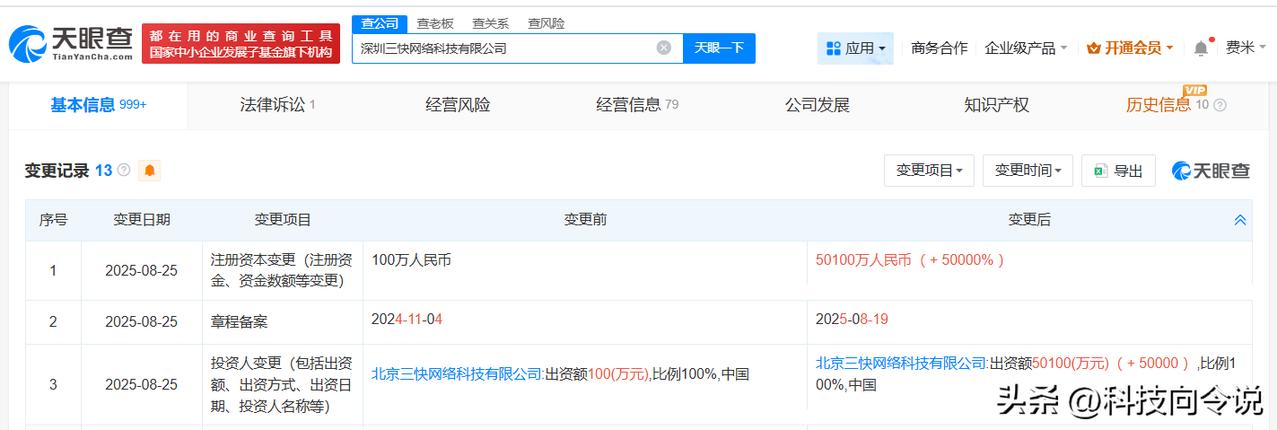Image resolution: width=1277 pixels, height=430 pixels.
Task: Click the 导出 export button
Action: 1118,171
